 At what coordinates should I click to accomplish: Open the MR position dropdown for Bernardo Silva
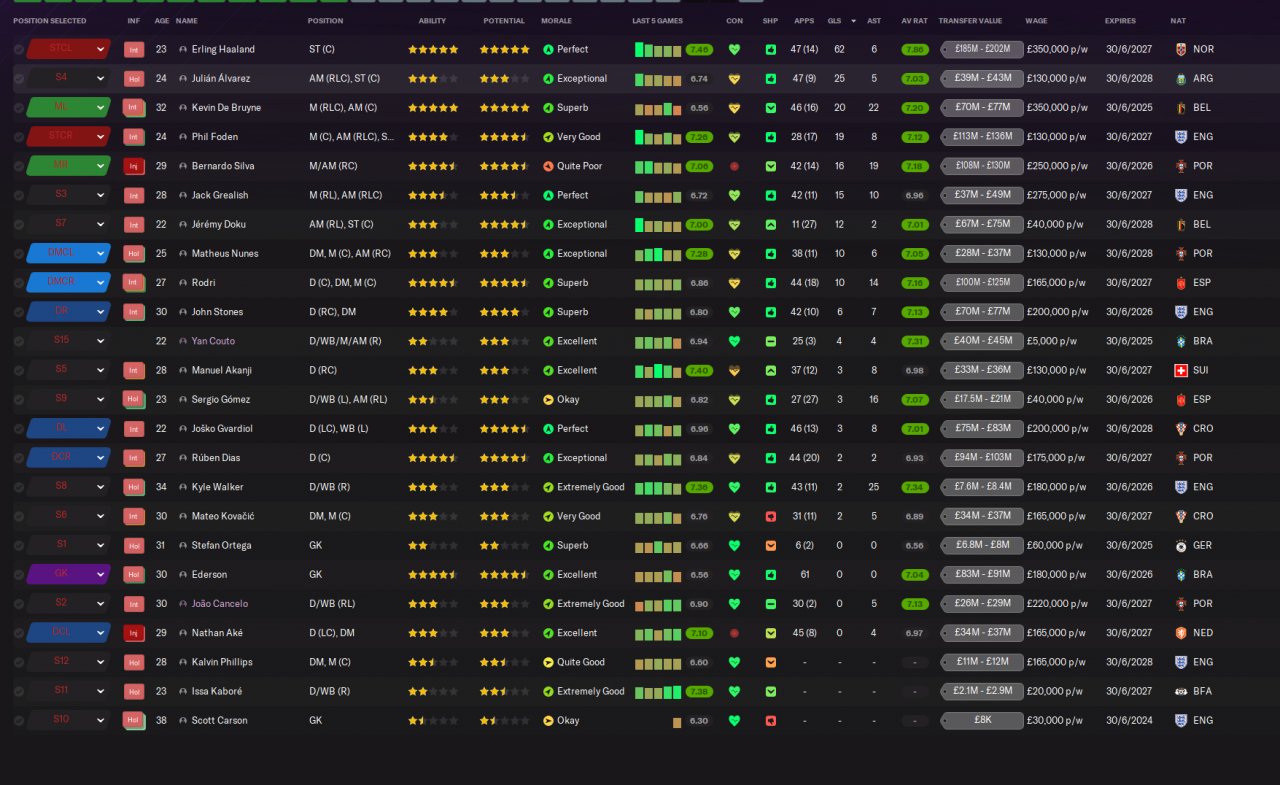coord(68,166)
